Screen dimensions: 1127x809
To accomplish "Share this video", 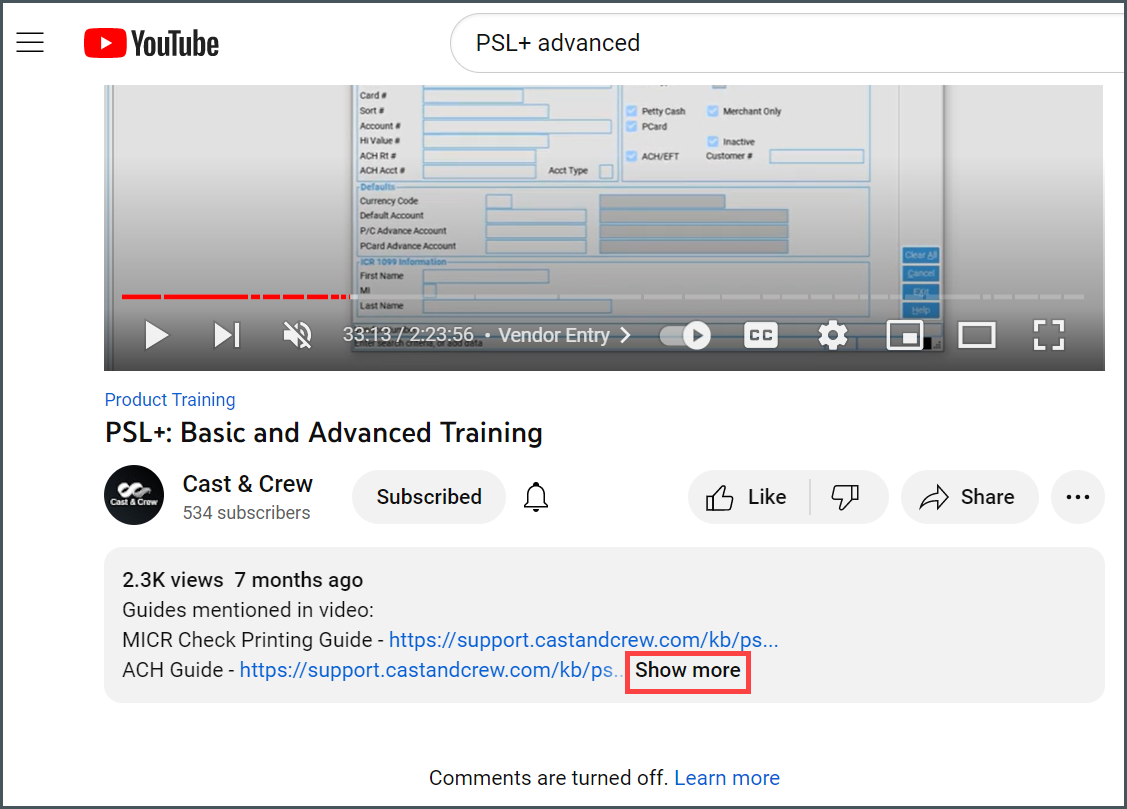I will tap(969, 497).
